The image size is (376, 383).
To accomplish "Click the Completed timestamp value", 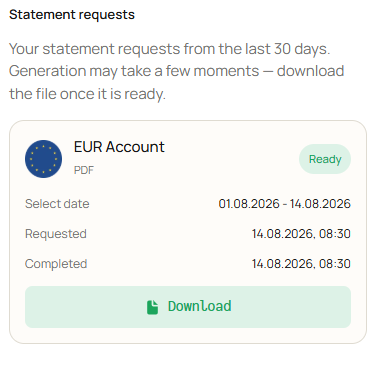I will pyautogui.click(x=301, y=264).
